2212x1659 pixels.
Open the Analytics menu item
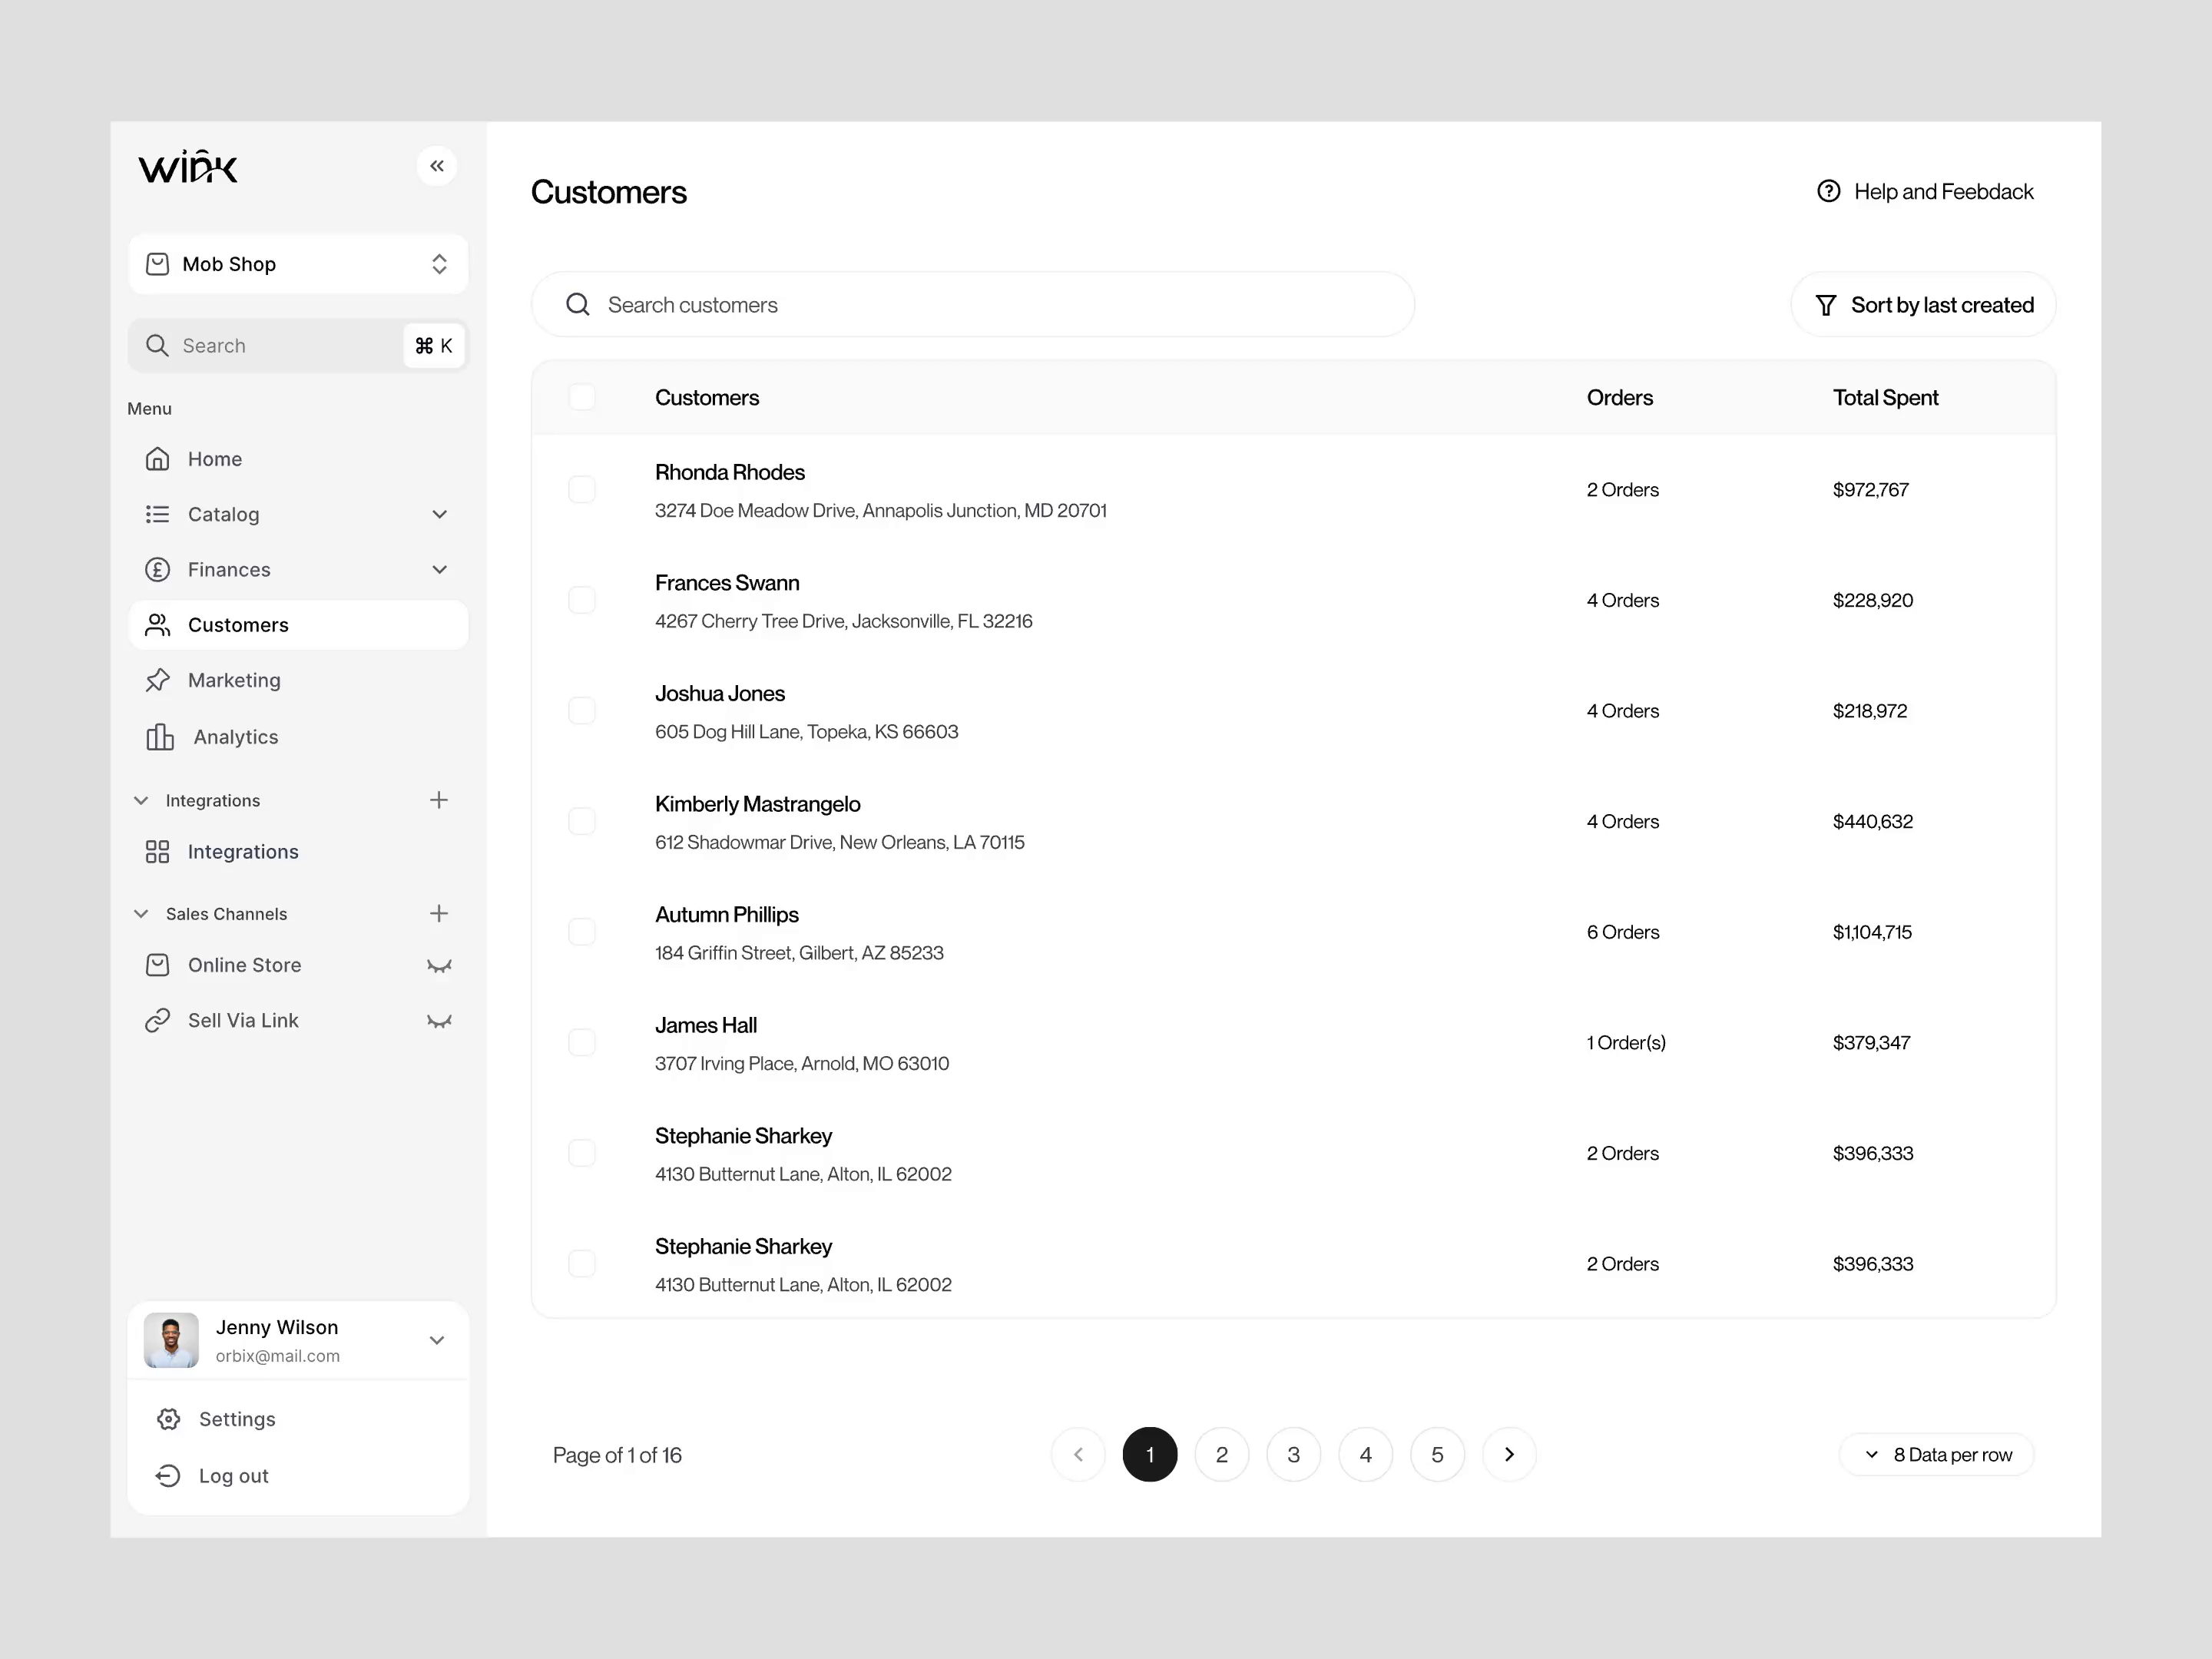click(298, 737)
